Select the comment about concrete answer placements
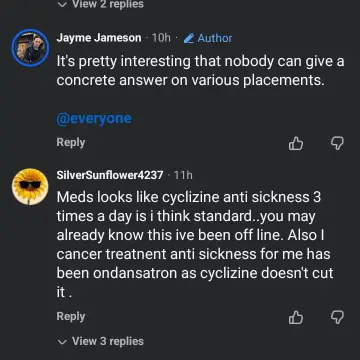 pyautogui.click(x=200, y=71)
